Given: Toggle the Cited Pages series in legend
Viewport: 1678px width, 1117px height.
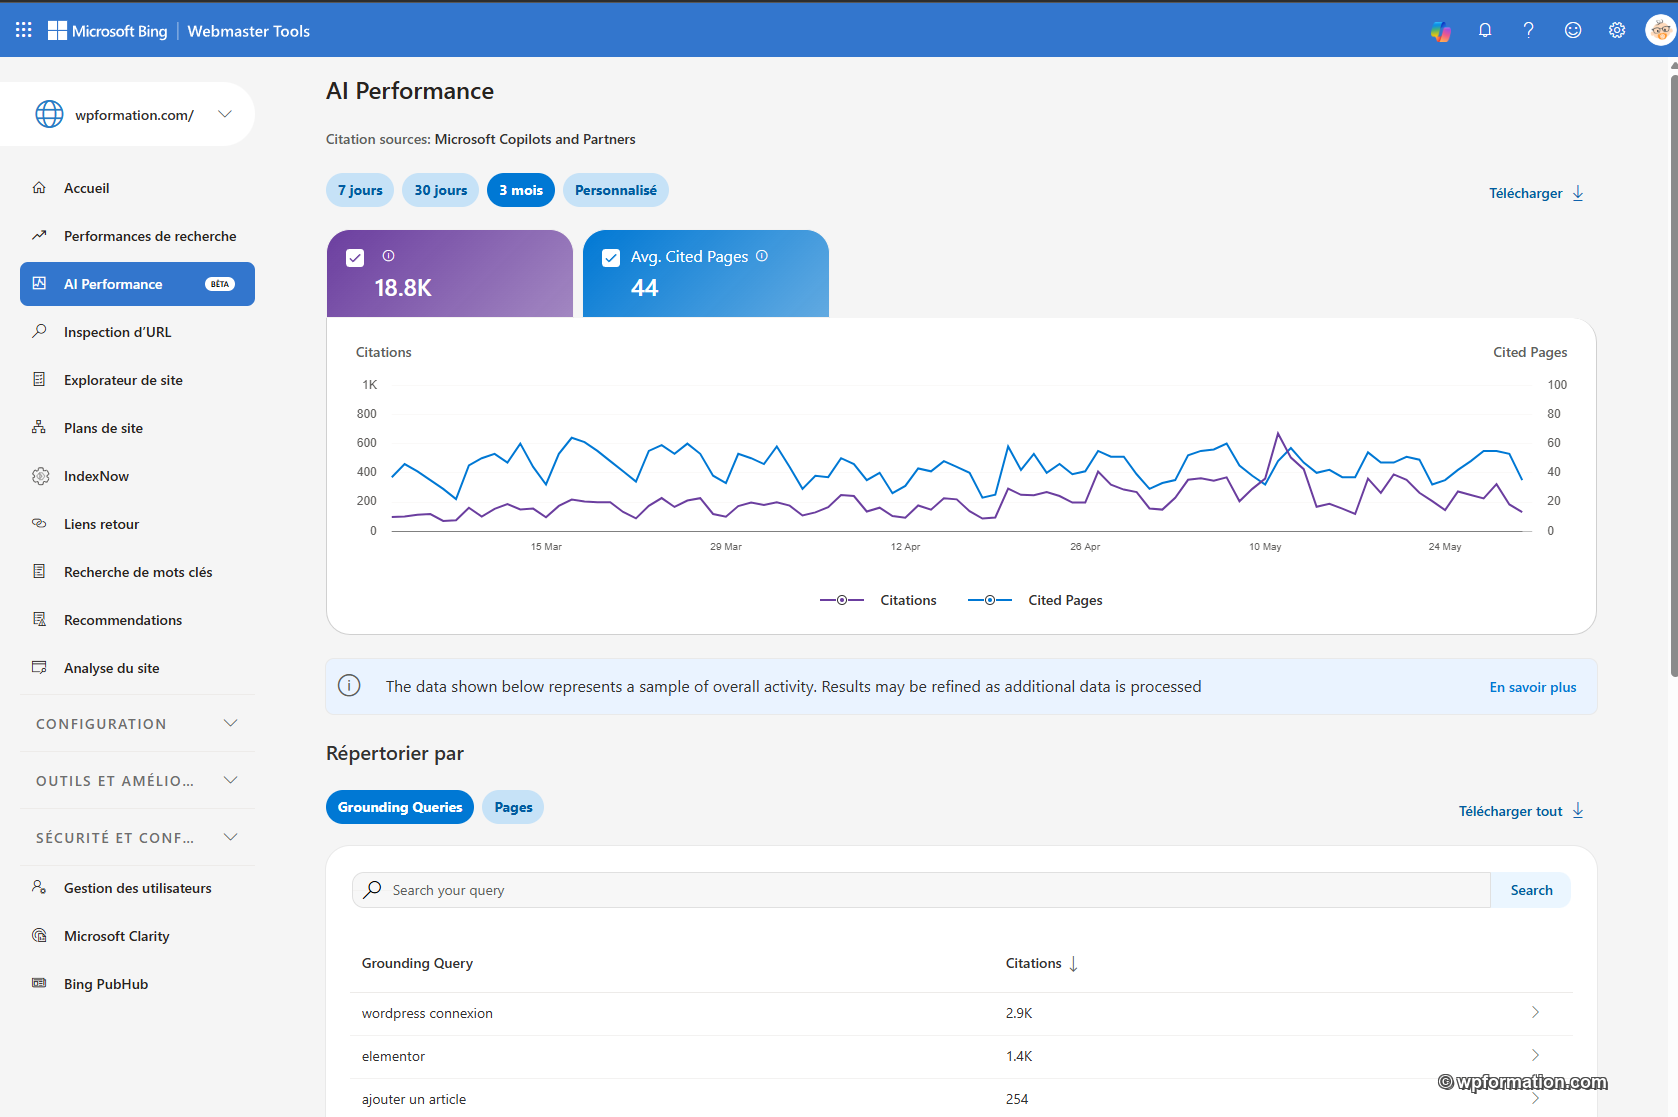Looking at the screenshot, I should 1035,600.
